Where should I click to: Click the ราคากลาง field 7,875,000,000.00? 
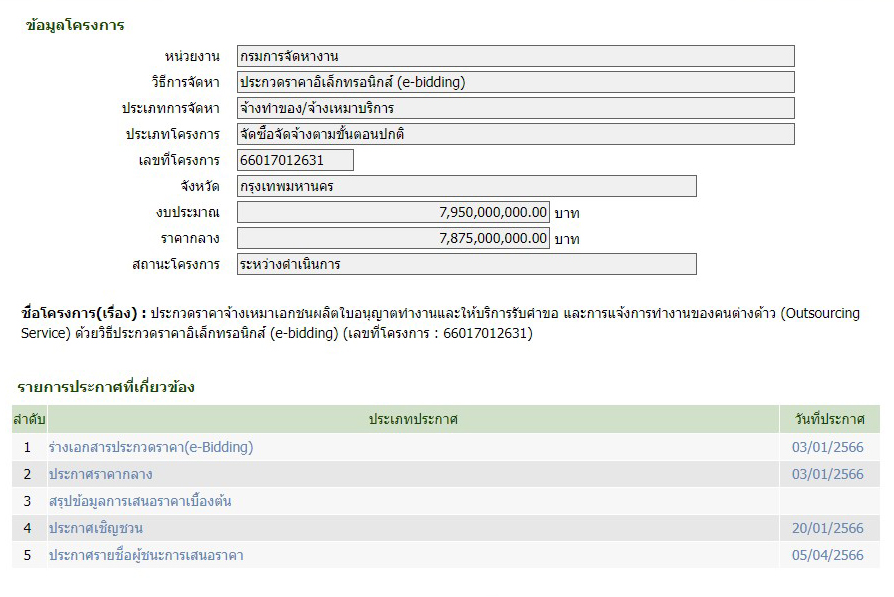tap(393, 238)
